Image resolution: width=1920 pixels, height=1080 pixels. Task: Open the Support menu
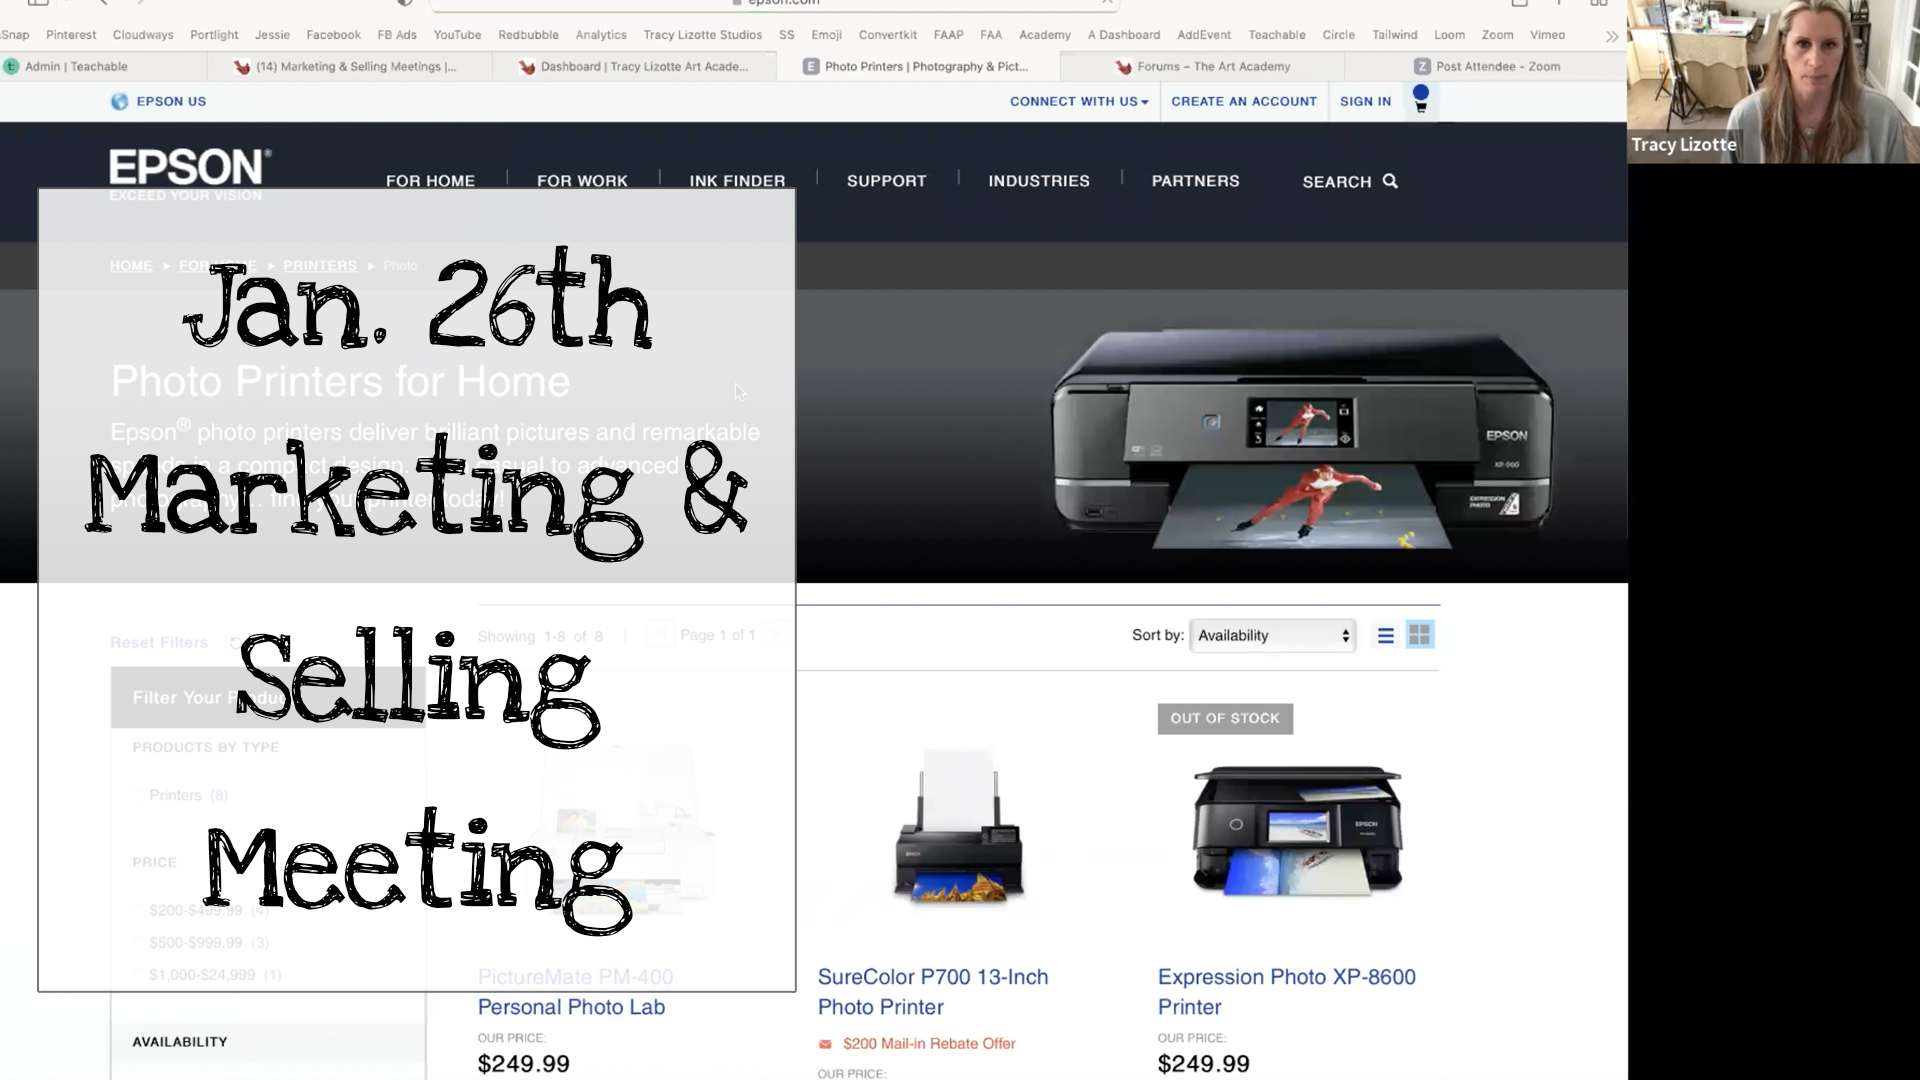pyautogui.click(x=886, y=181)
